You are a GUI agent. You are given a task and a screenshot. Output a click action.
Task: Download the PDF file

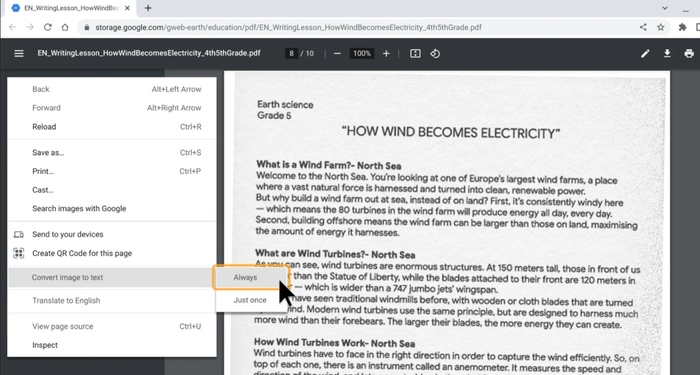click(667, 54)
